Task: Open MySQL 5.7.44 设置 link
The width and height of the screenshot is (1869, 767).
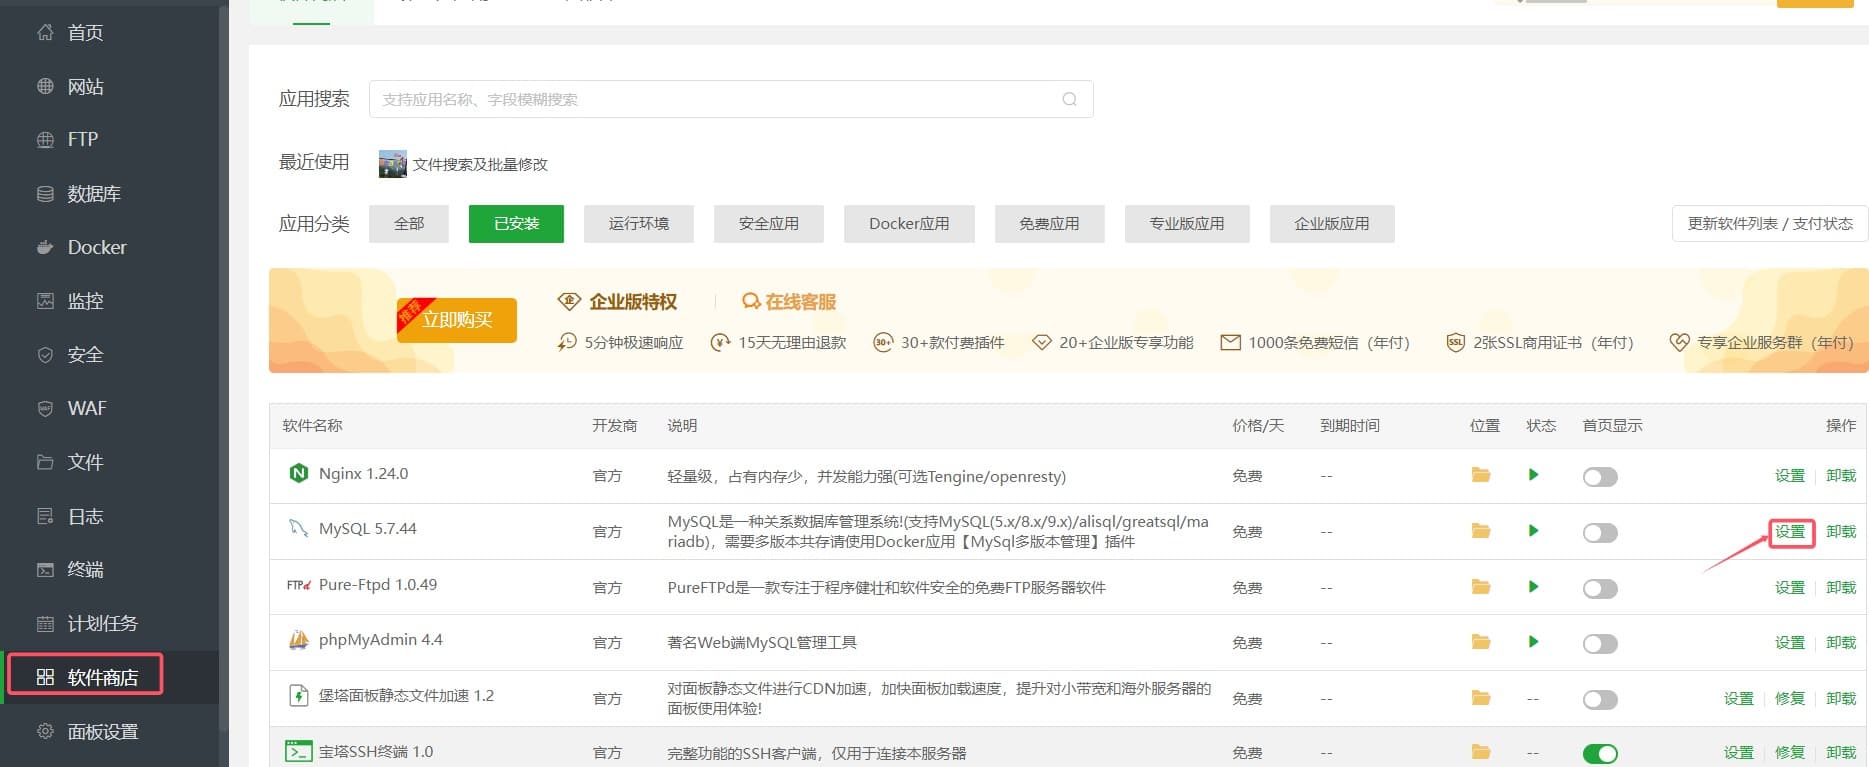Action: (1790, 532)
